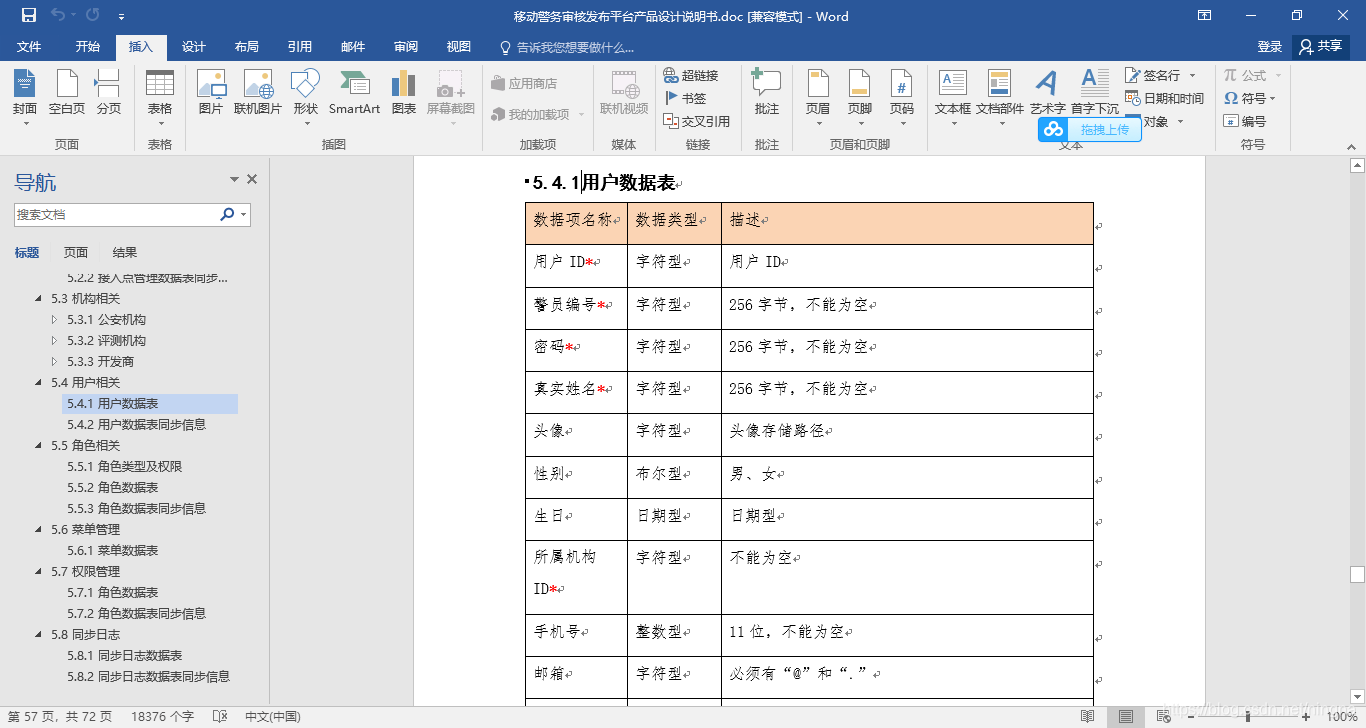The height and width of the screenshot is (728, 1366).
Task: Click in the navigation search document field
Action: point(116,214)
